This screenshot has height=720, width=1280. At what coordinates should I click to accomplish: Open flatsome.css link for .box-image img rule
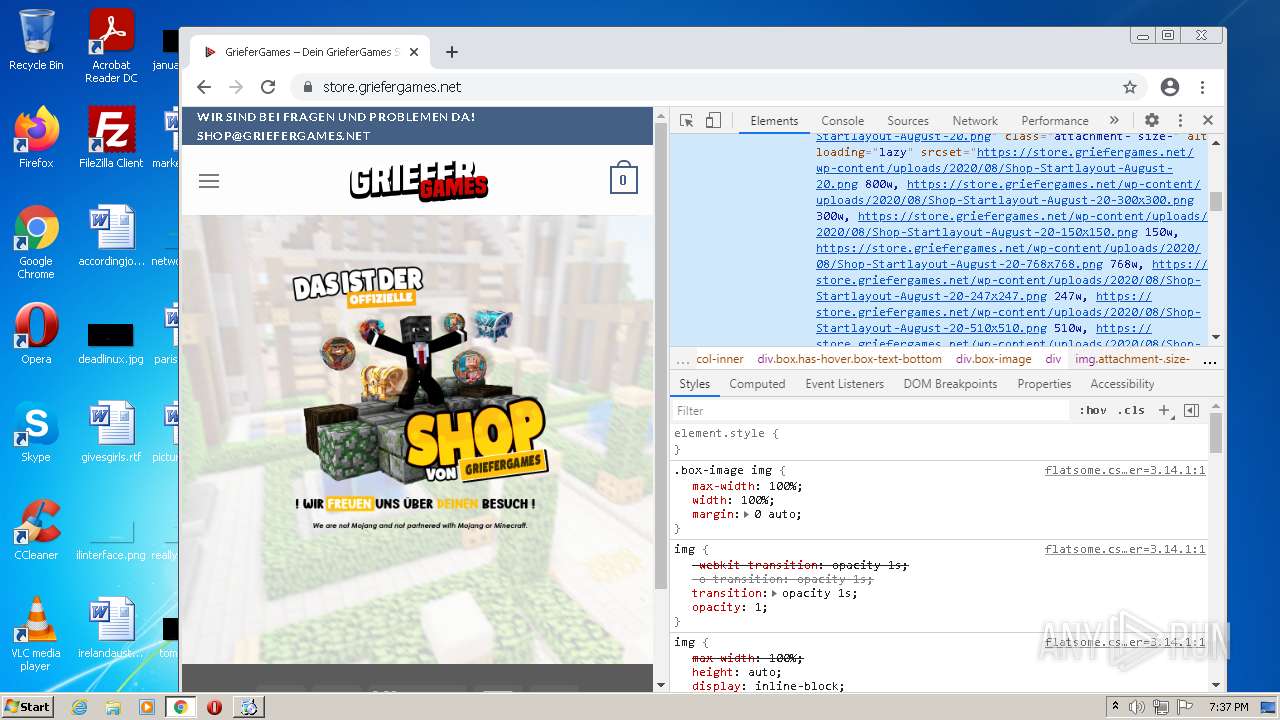(x=1125, y=470)
